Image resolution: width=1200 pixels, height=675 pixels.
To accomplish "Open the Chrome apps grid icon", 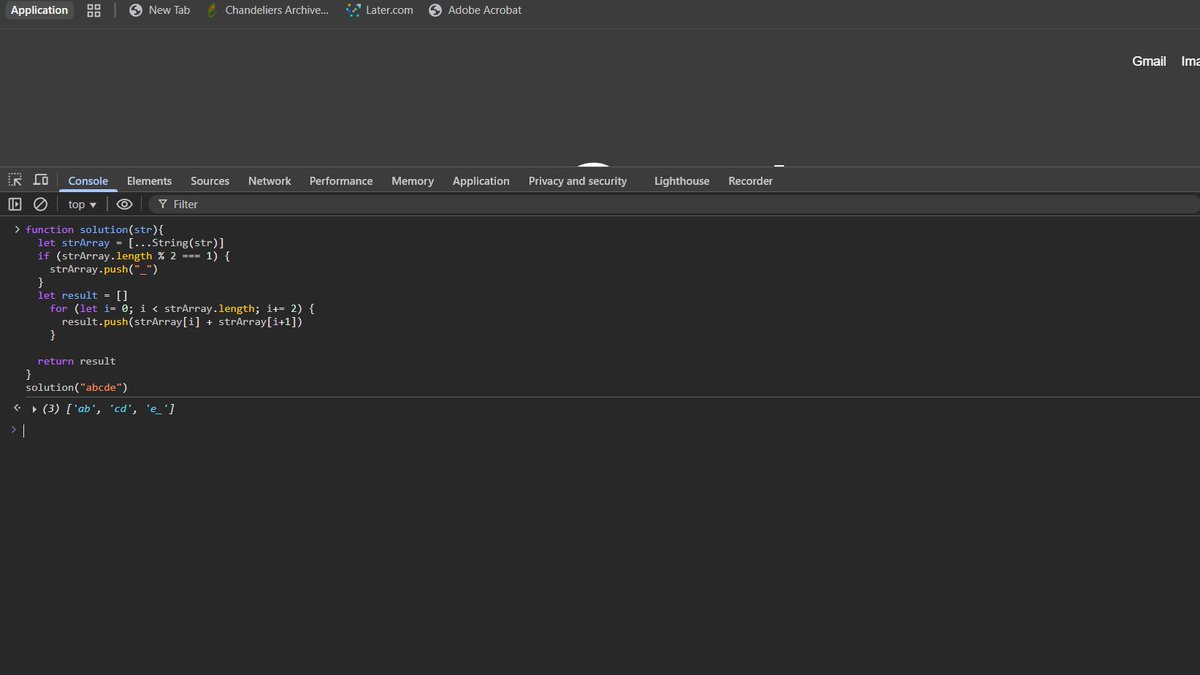I will tap(93, 10).
